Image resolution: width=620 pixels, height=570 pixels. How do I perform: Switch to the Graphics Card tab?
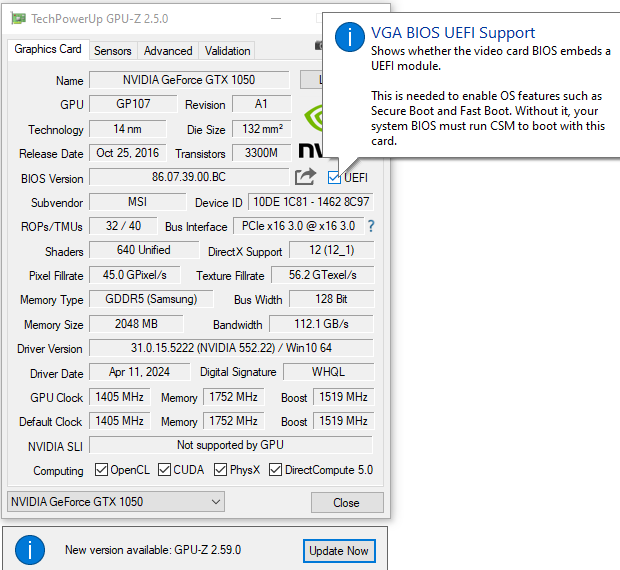(48, 49)
